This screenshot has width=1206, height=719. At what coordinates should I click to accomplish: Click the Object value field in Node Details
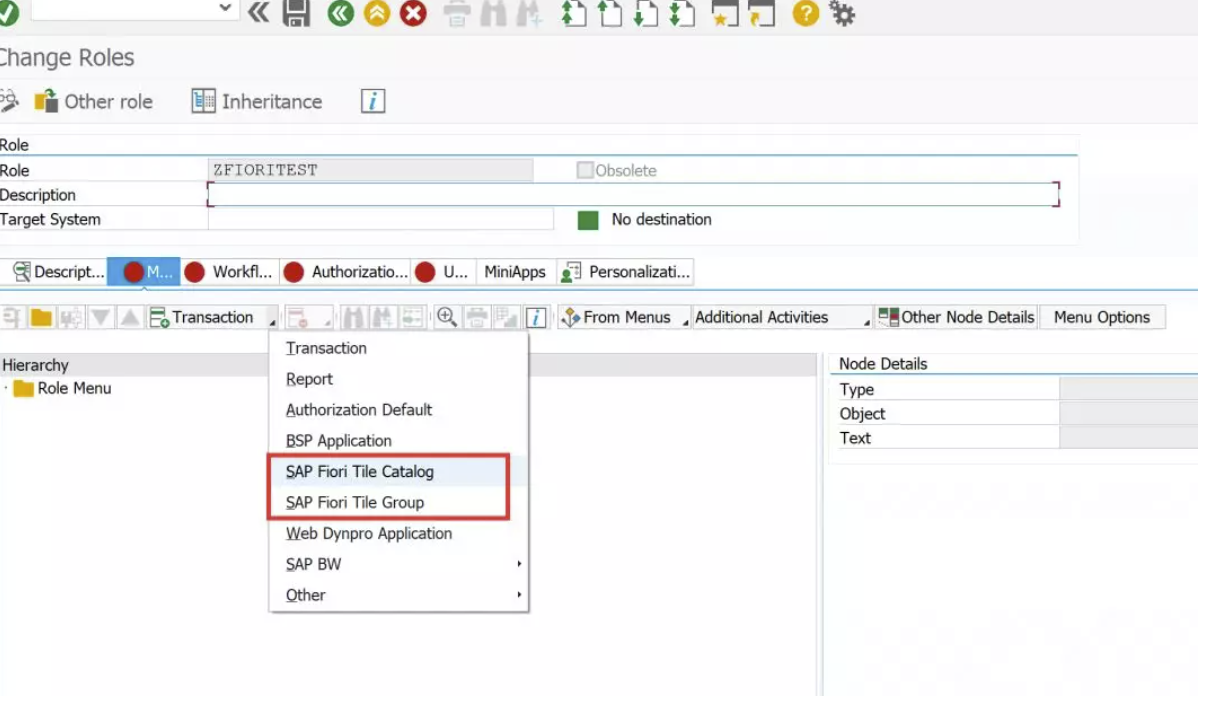click(1128, 413)
